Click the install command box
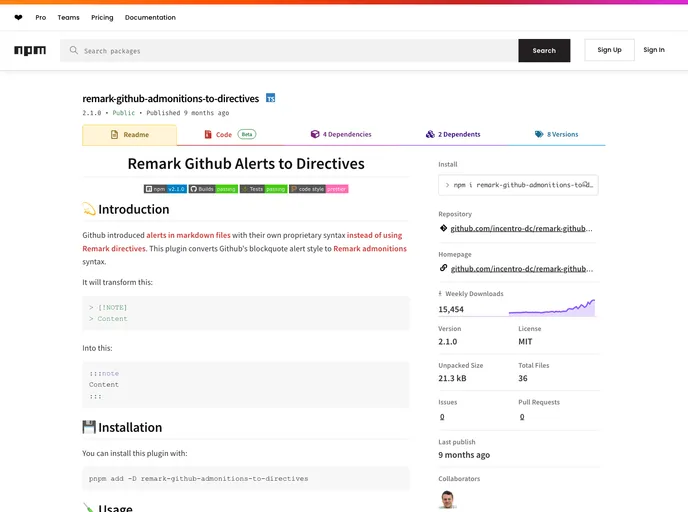This screenshot has height=512, width=688. point(518,185)
